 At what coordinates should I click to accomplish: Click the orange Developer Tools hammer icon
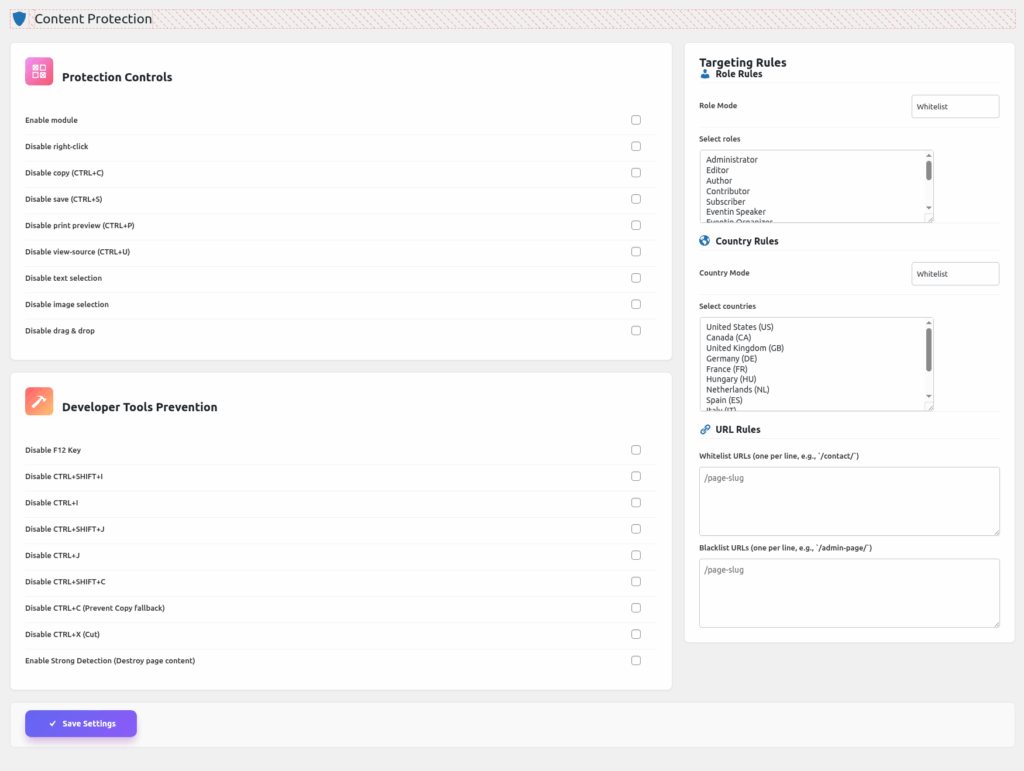pyautogui.click(x=39, y=401)
